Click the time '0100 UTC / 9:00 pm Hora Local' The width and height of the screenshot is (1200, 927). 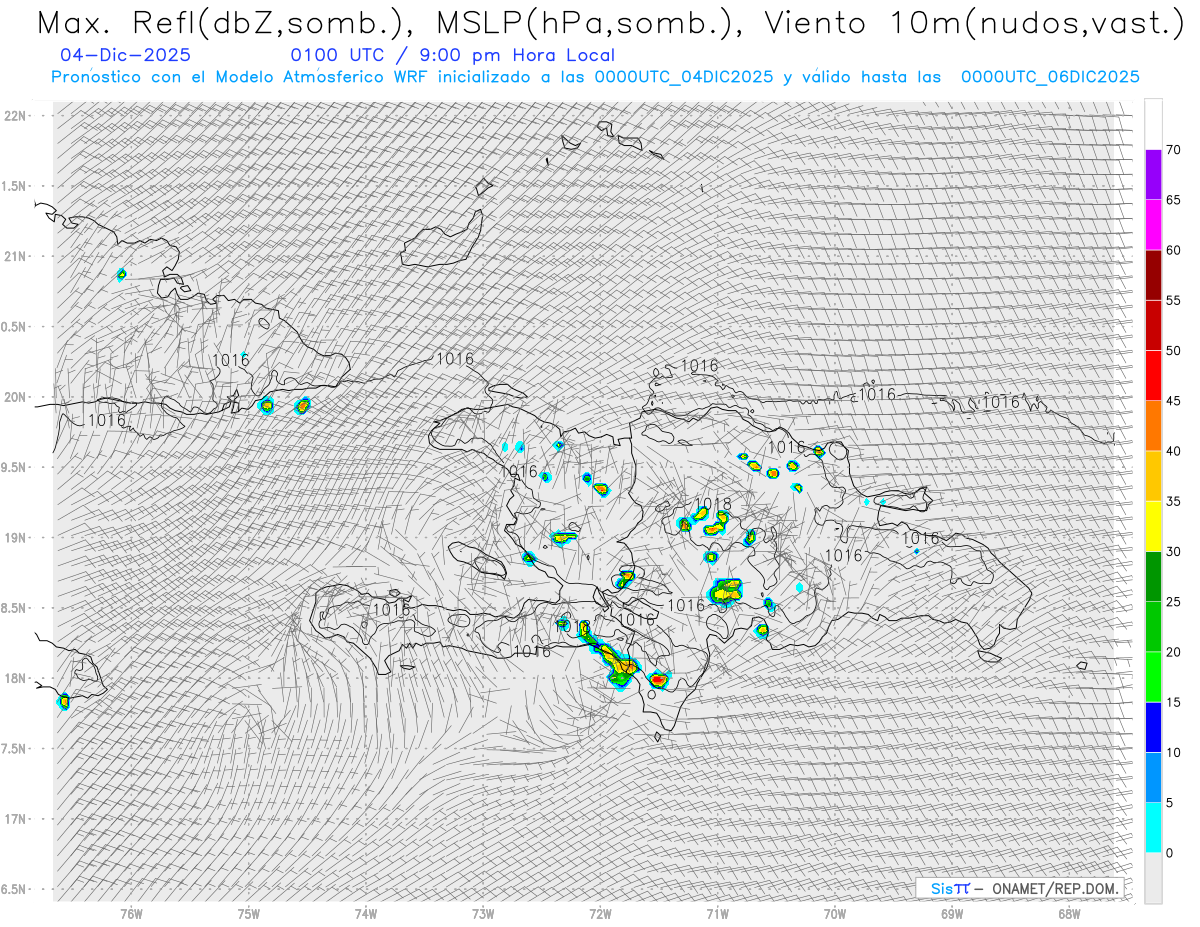[453, 55]
